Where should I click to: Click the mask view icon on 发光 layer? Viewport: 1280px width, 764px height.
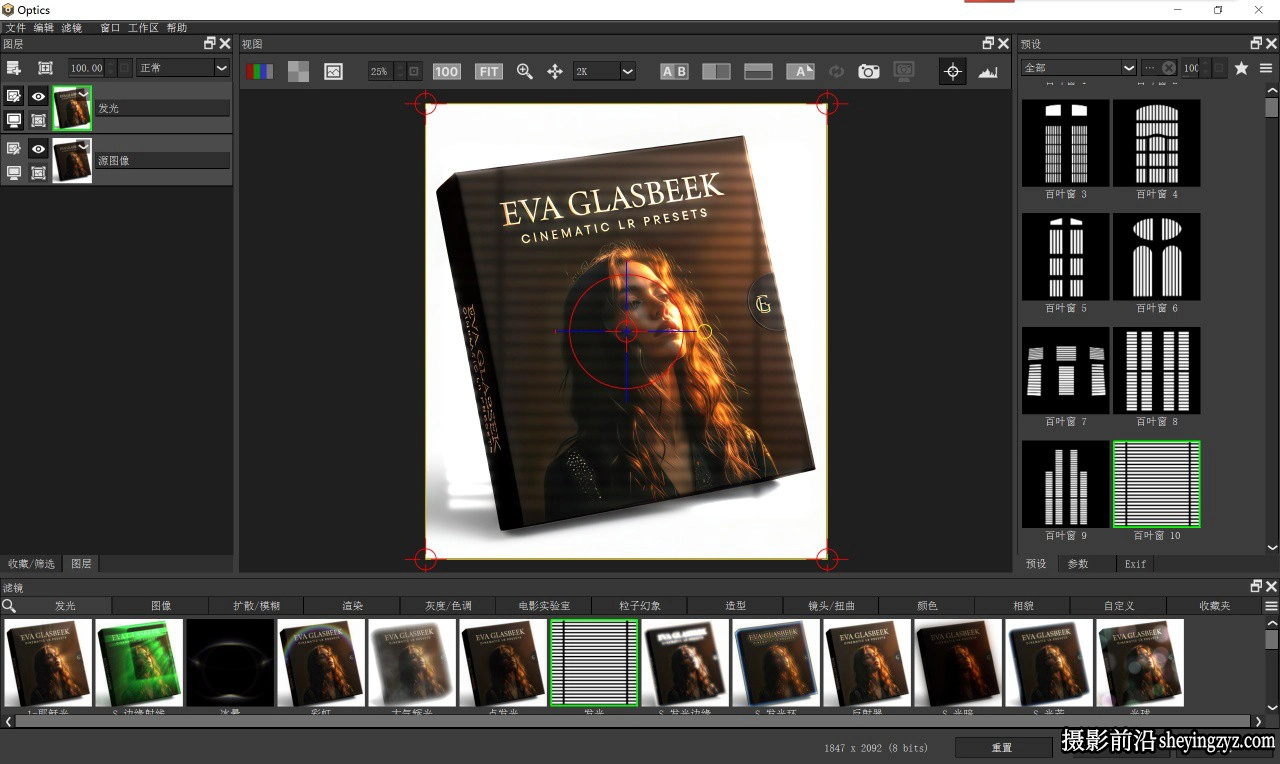pyautogui.click(x=38, y=120)
